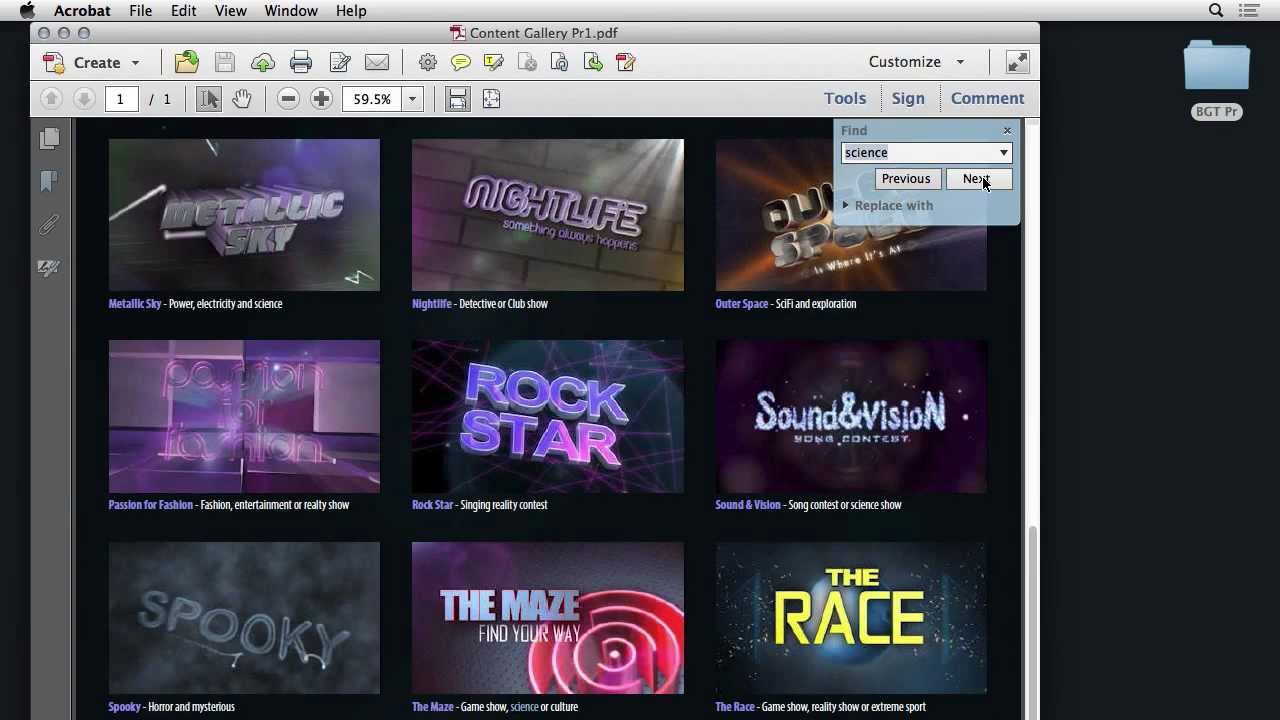The width and height of the screenshot is (1280, 720).
Task: Click the page with paperclip toolbar icon
Action: [x=560, y=62]
